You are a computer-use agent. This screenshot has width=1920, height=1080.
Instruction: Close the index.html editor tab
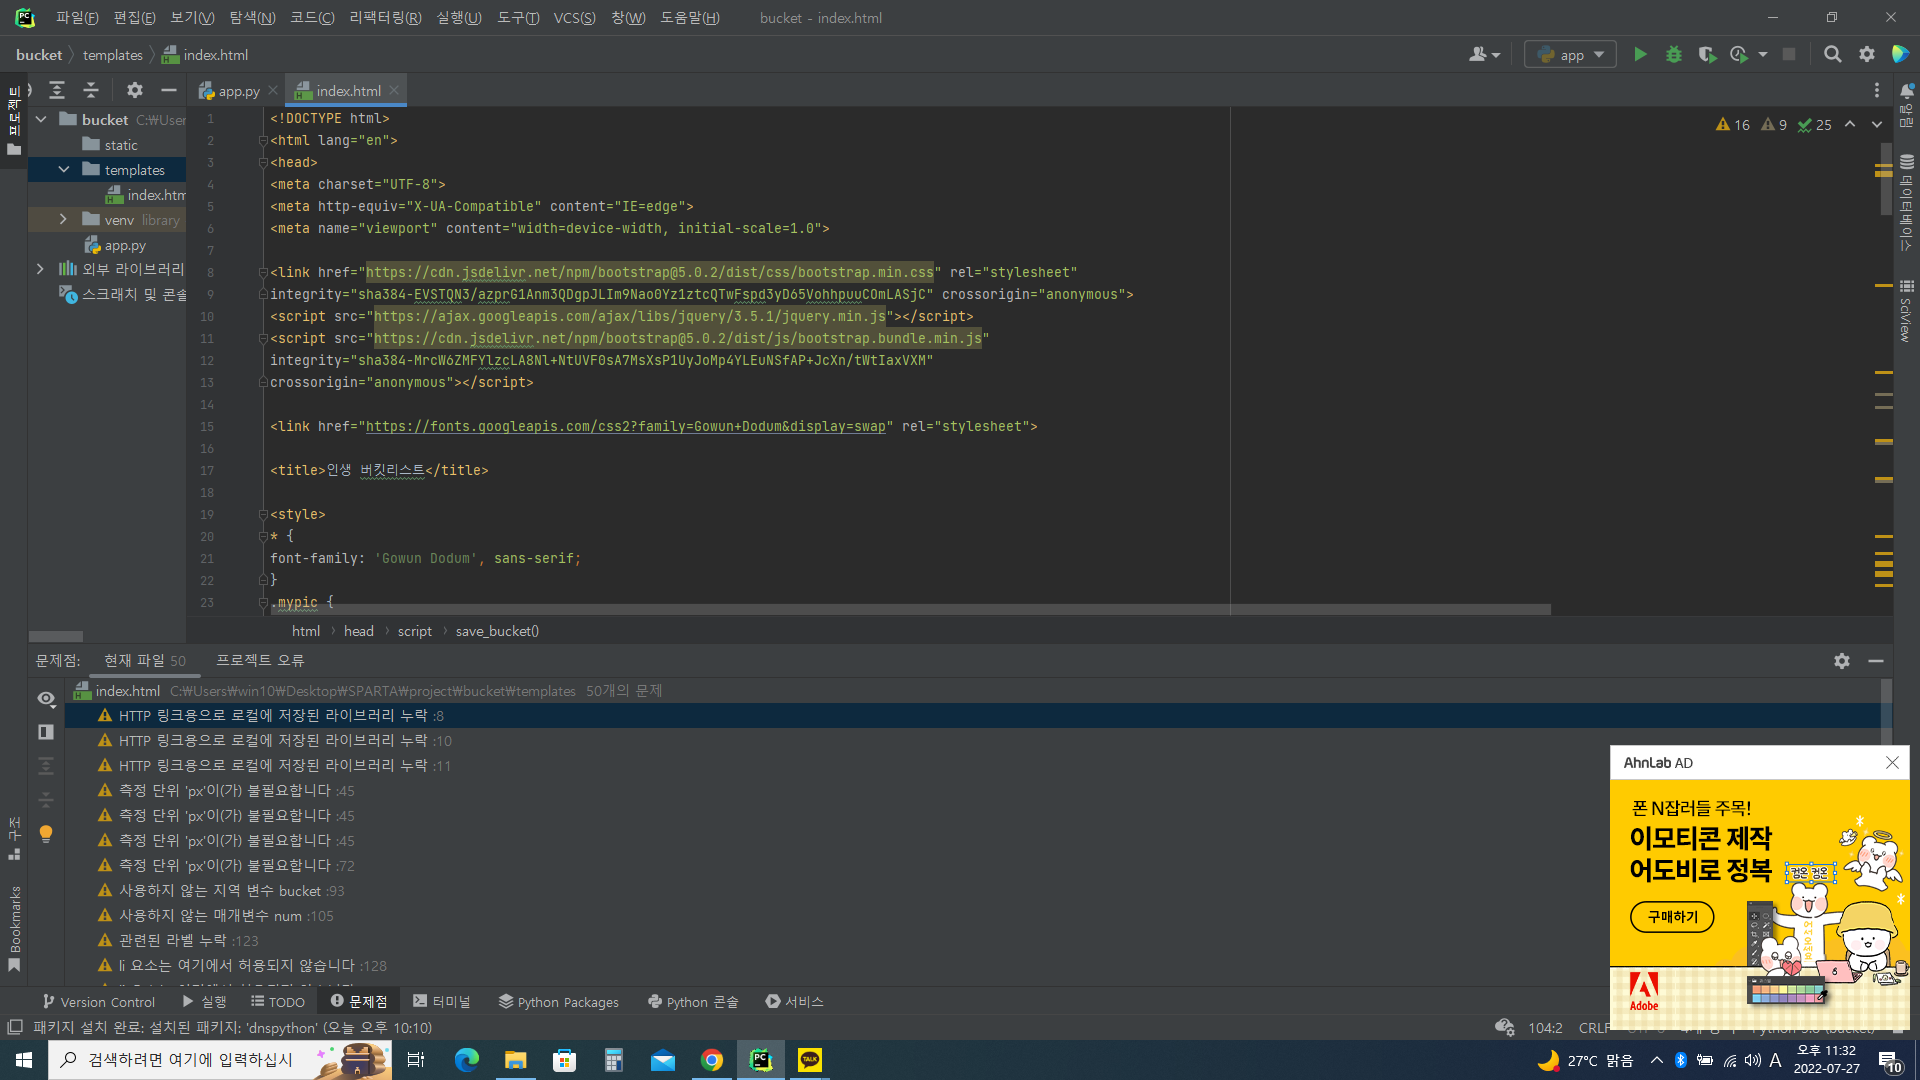(395, 90)
